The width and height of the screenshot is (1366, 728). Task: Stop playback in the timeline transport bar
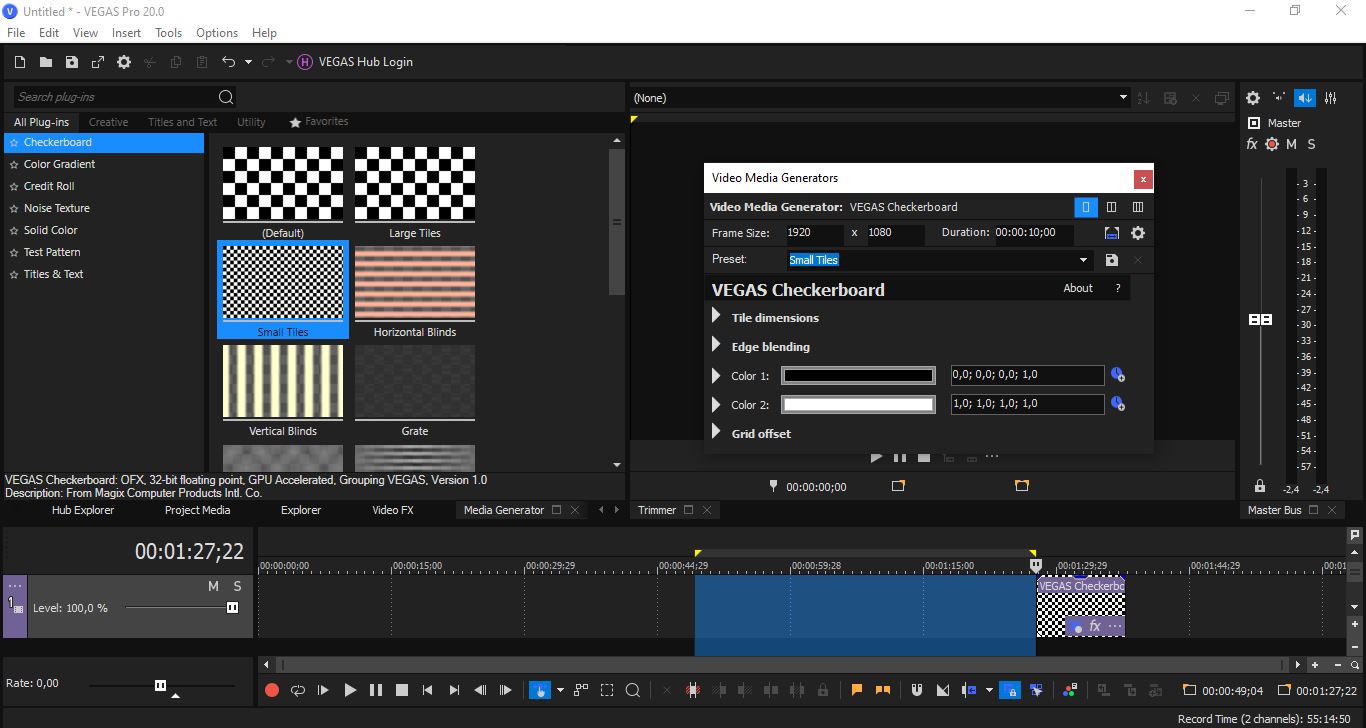tap(402, 690)
